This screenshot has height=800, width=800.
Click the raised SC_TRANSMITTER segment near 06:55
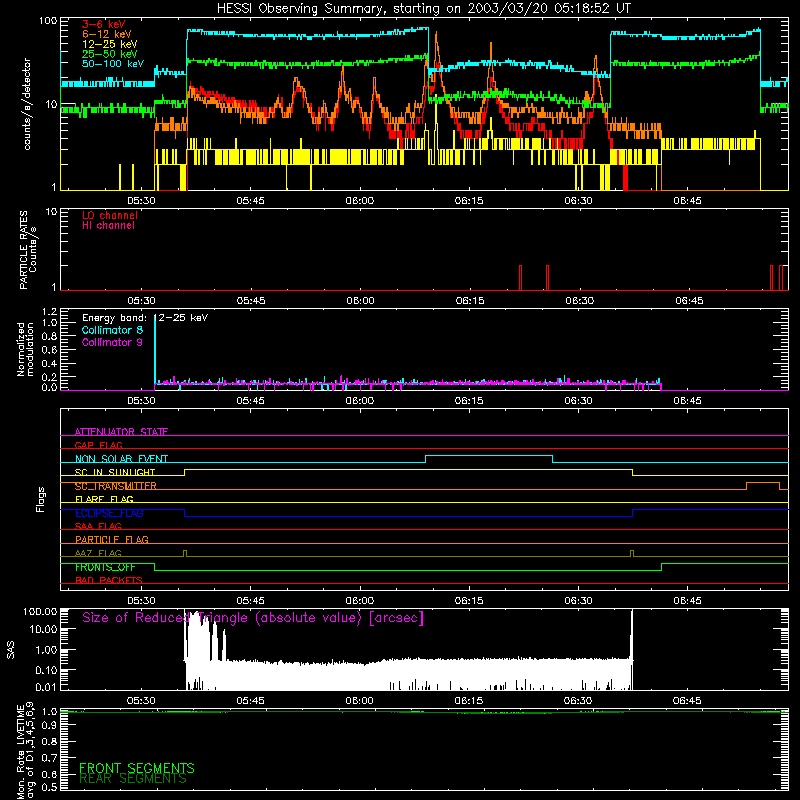point(763,483)
